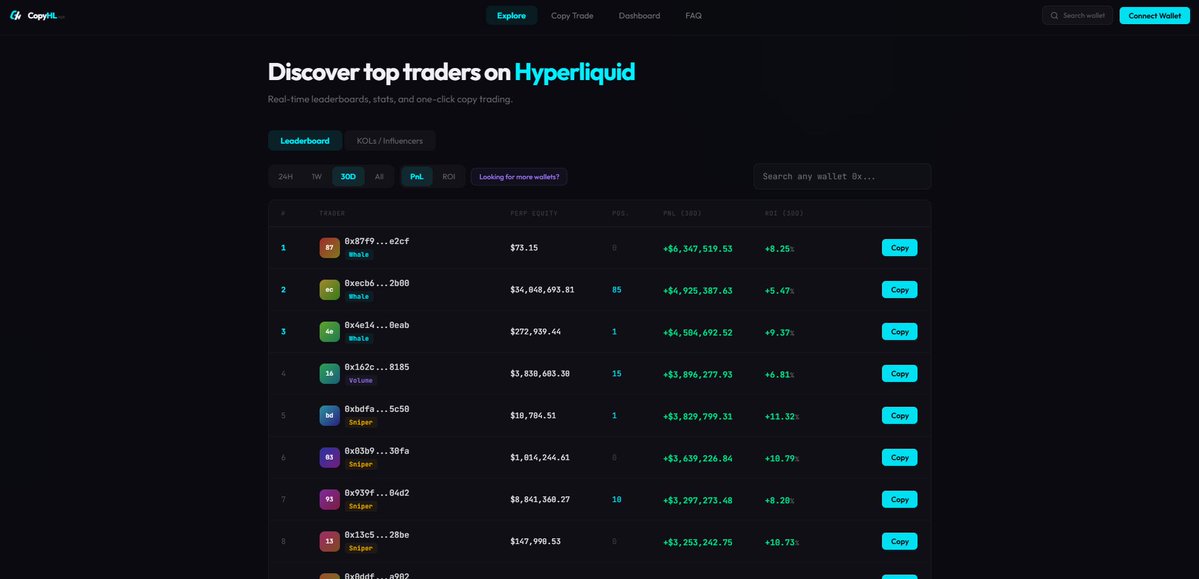
Task: Click avatar icon for trader 0xbdfa...5c50
Action: (x=330, y=415)
